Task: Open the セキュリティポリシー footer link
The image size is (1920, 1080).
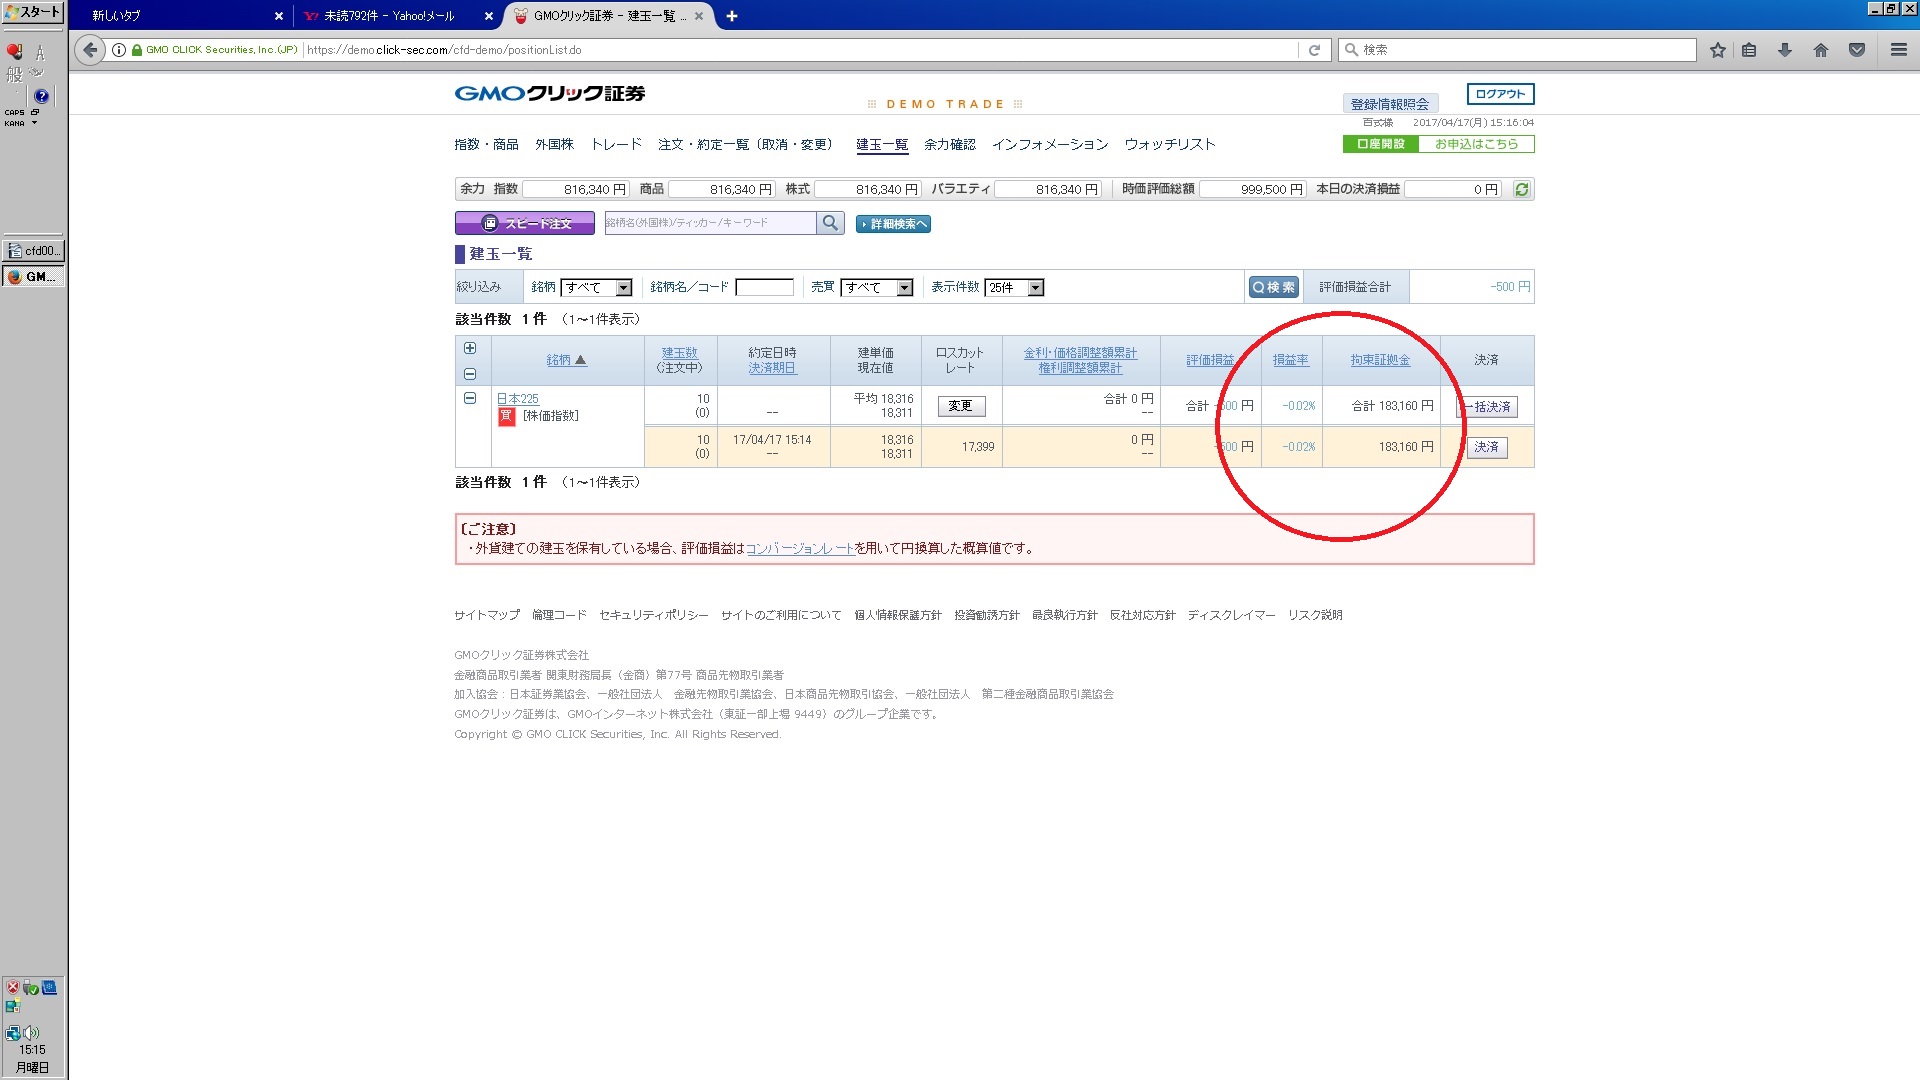Action: pos(654,615)
